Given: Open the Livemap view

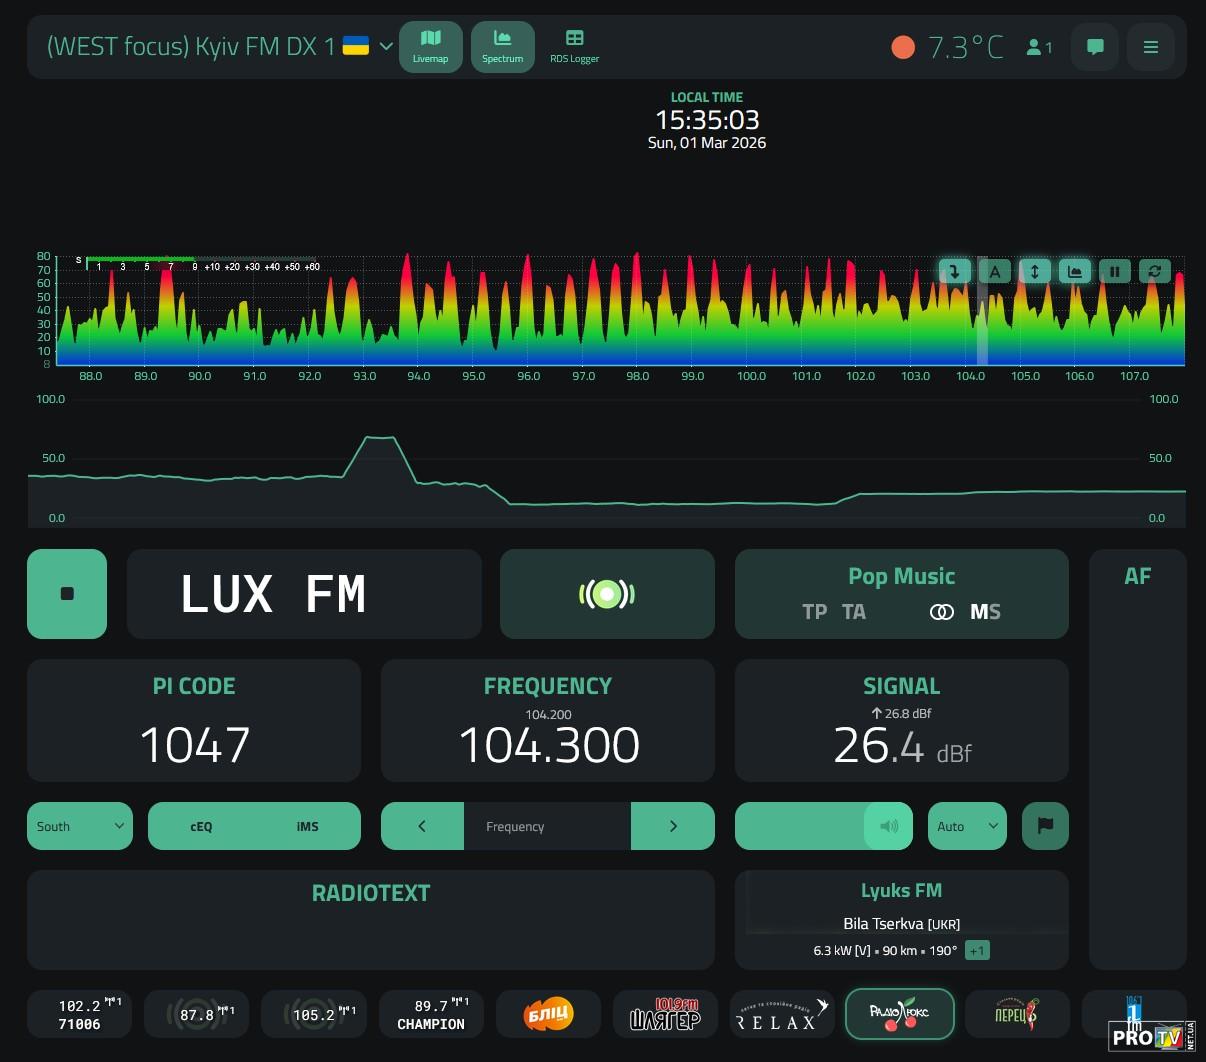Looking at the screenshot, I should click(430, 46).
